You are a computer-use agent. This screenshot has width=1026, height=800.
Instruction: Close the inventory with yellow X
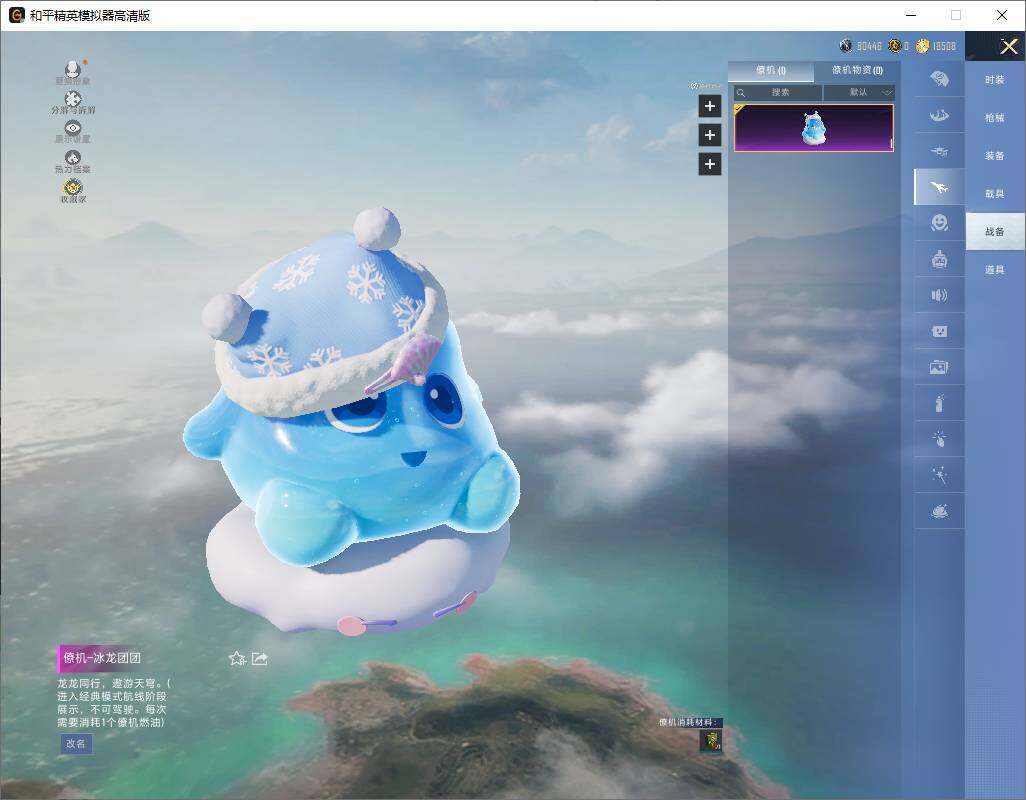tap(1008, 46)
